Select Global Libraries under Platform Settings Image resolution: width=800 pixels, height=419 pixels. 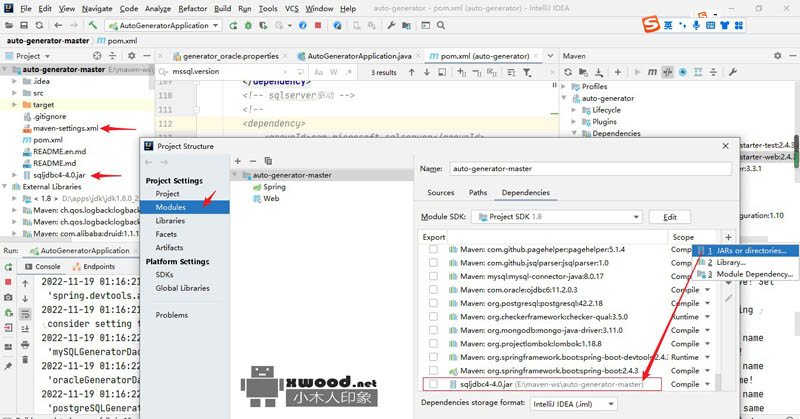(x=182, y=288)
